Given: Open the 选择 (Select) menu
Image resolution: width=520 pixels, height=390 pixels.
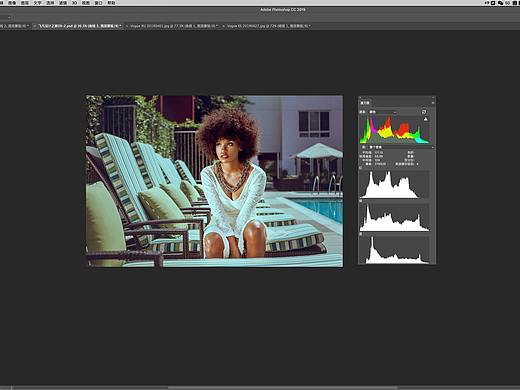Looking at the screenshot, I should 50,3.
